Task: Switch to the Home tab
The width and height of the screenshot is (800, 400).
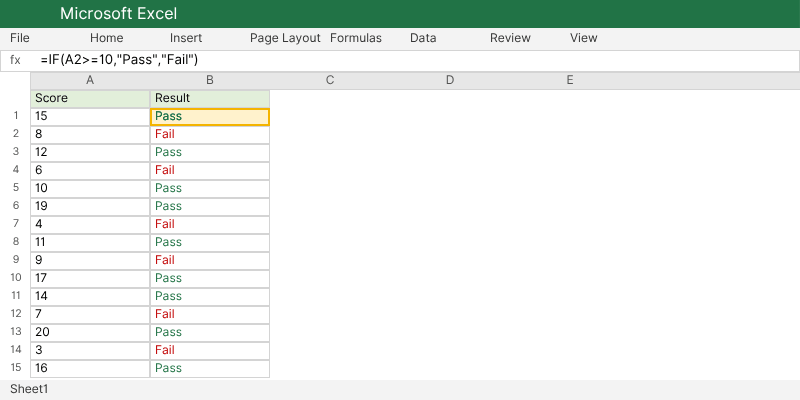Action: [x=107, y=38]
